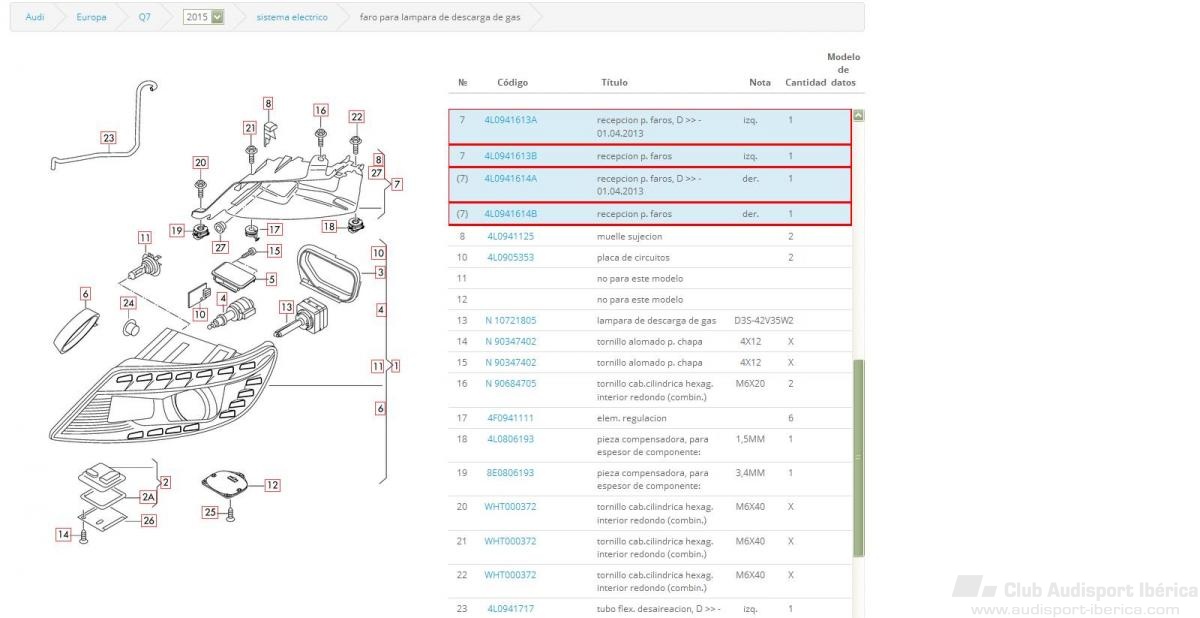Image resolution: width=1200 pixels, height=618 pixels.
Task: Select callout 17 in the diagram
Action: point(274,229)
